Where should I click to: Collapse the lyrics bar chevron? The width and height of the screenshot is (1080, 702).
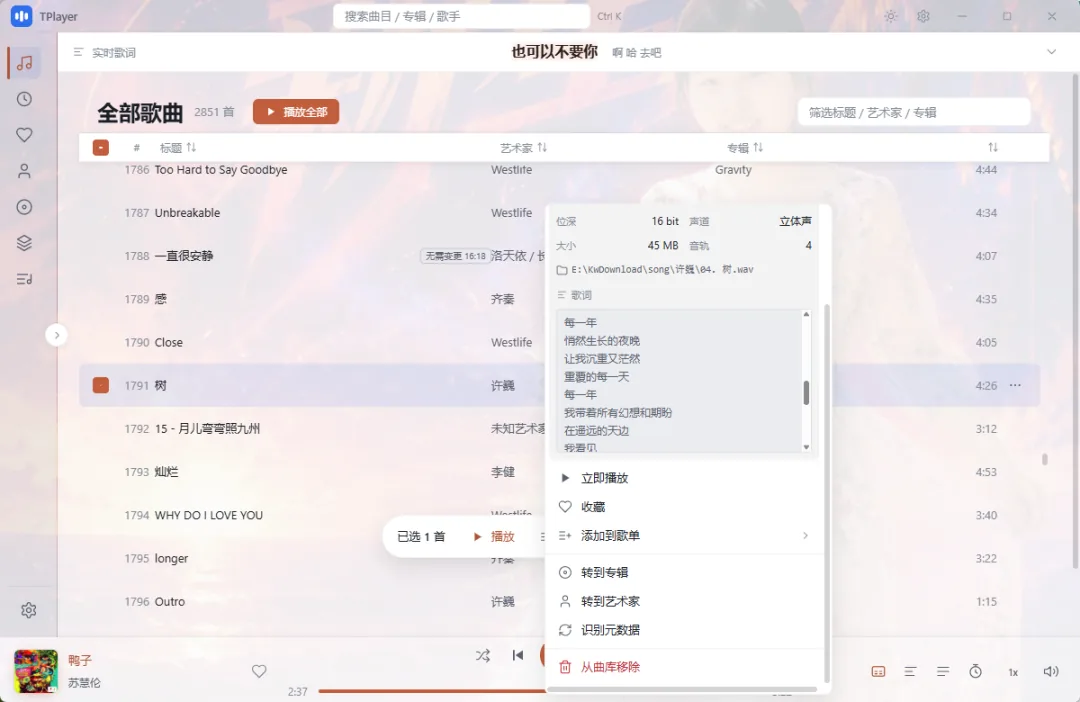tap(1051, 52)
